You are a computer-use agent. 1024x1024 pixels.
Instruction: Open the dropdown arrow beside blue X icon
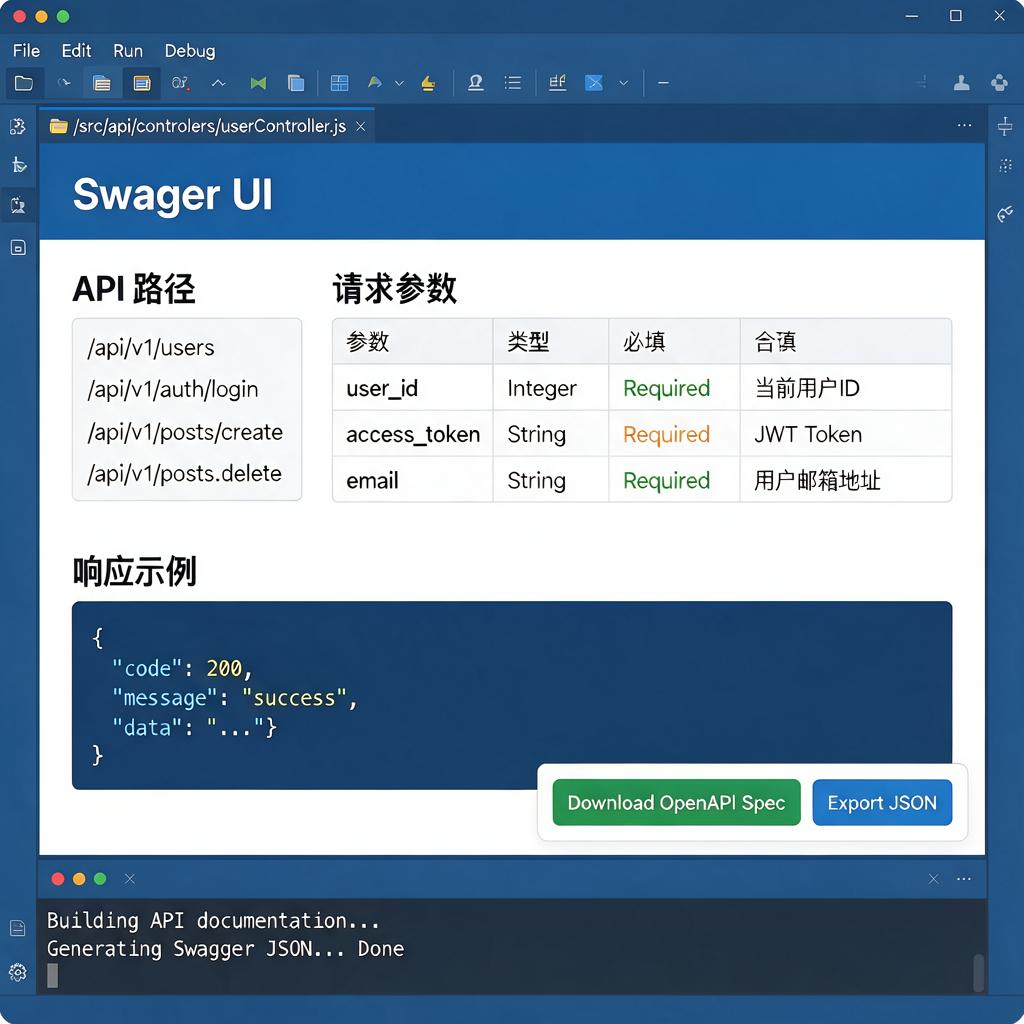coord(624,83)
